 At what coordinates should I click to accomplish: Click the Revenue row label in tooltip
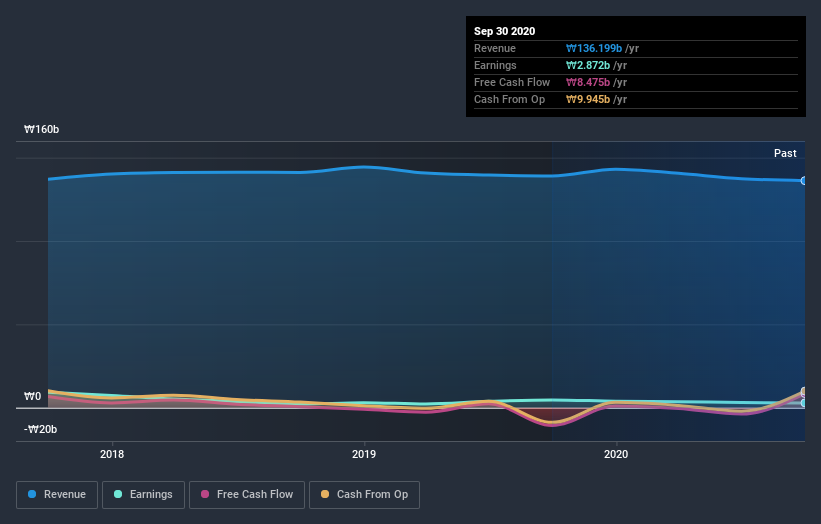[495, 48]
